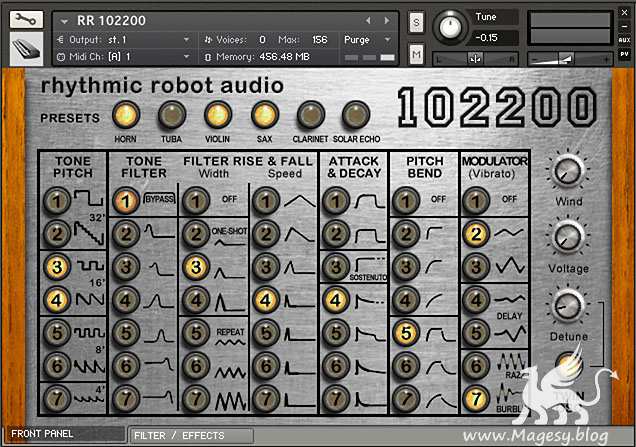
Task: Toggle Tone Pitch button 7 4' wave
Action: coord(57,399)
